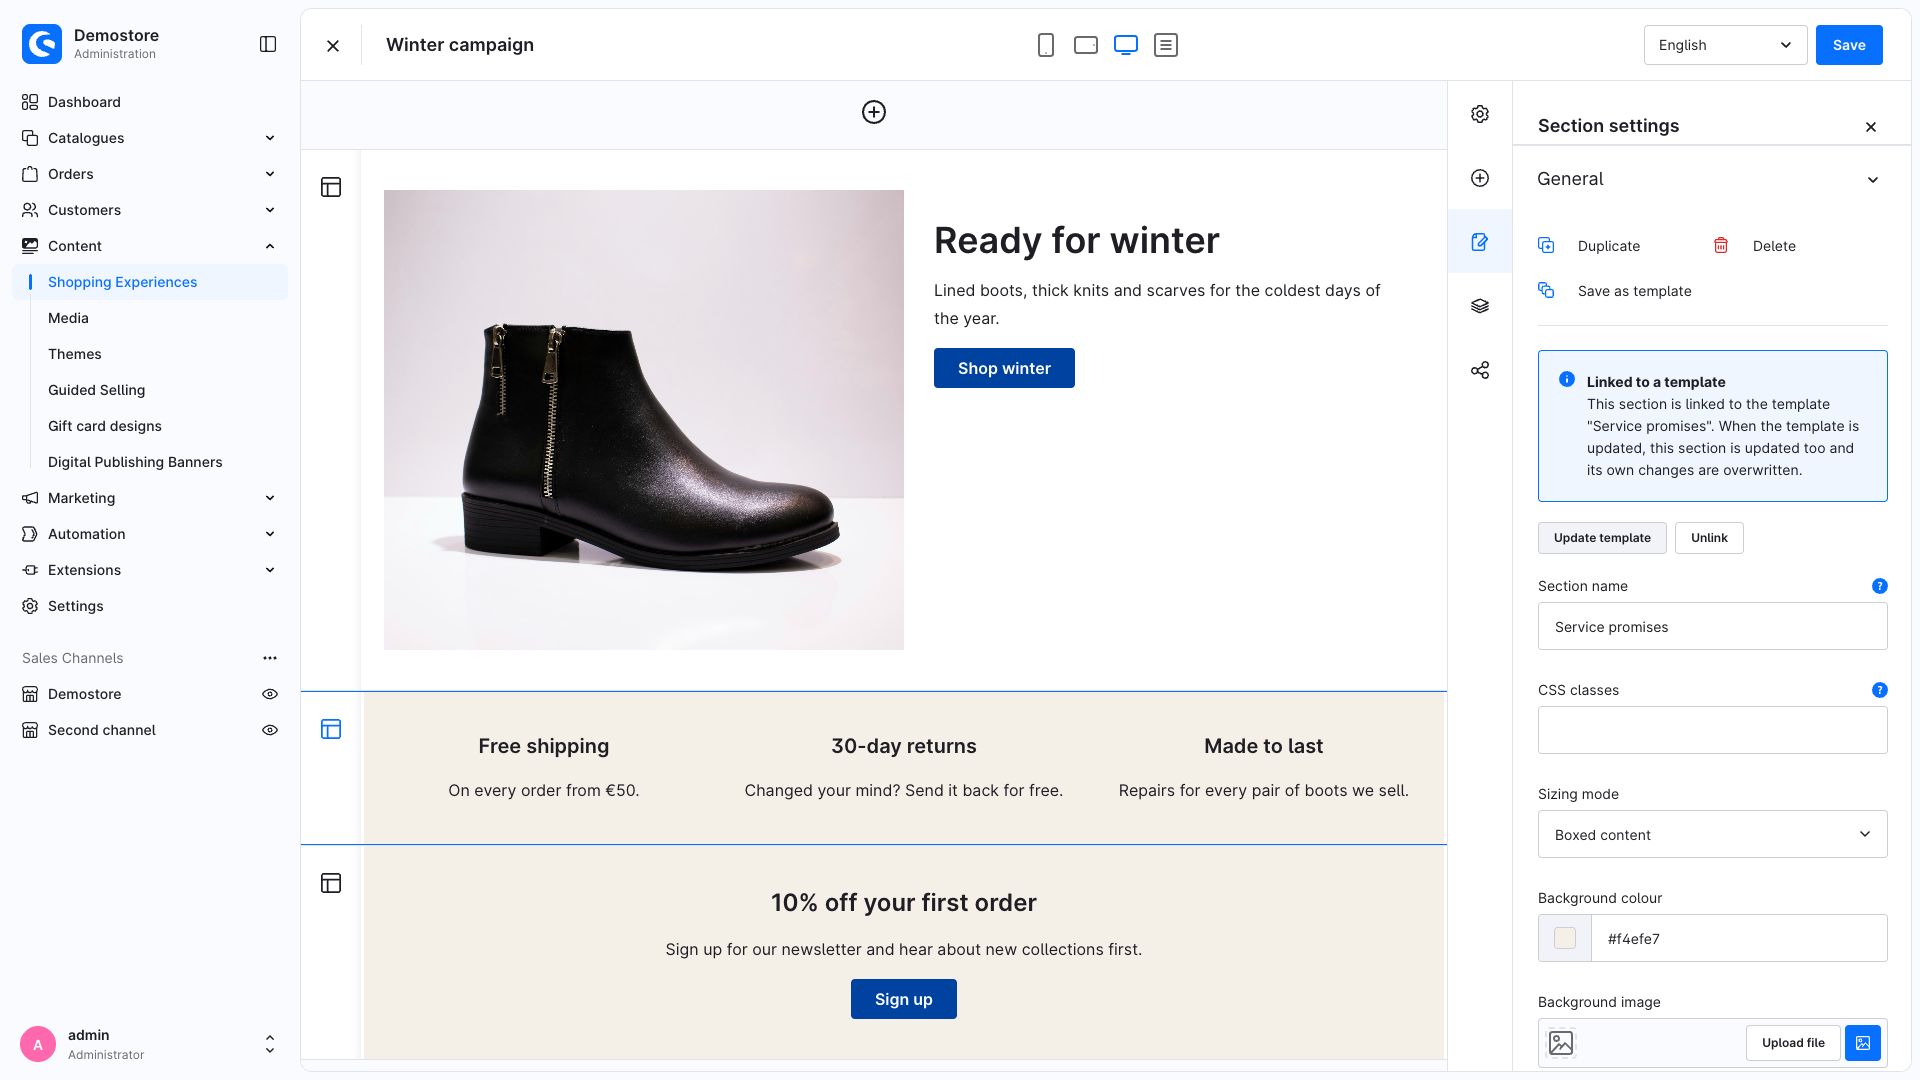The height and width of the screenshot is (1080, 1920).
Task: Add a section using the top plus circle
Action: [x=874, y=112]
